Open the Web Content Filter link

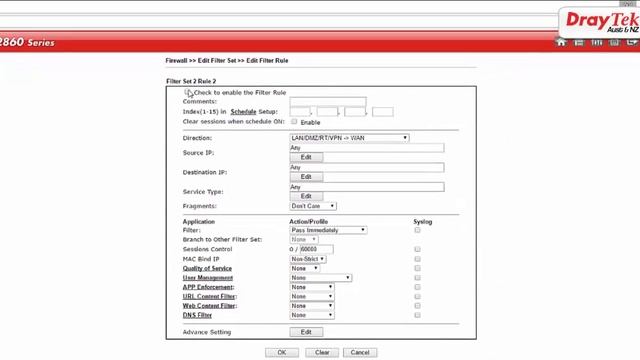[209, 306]
